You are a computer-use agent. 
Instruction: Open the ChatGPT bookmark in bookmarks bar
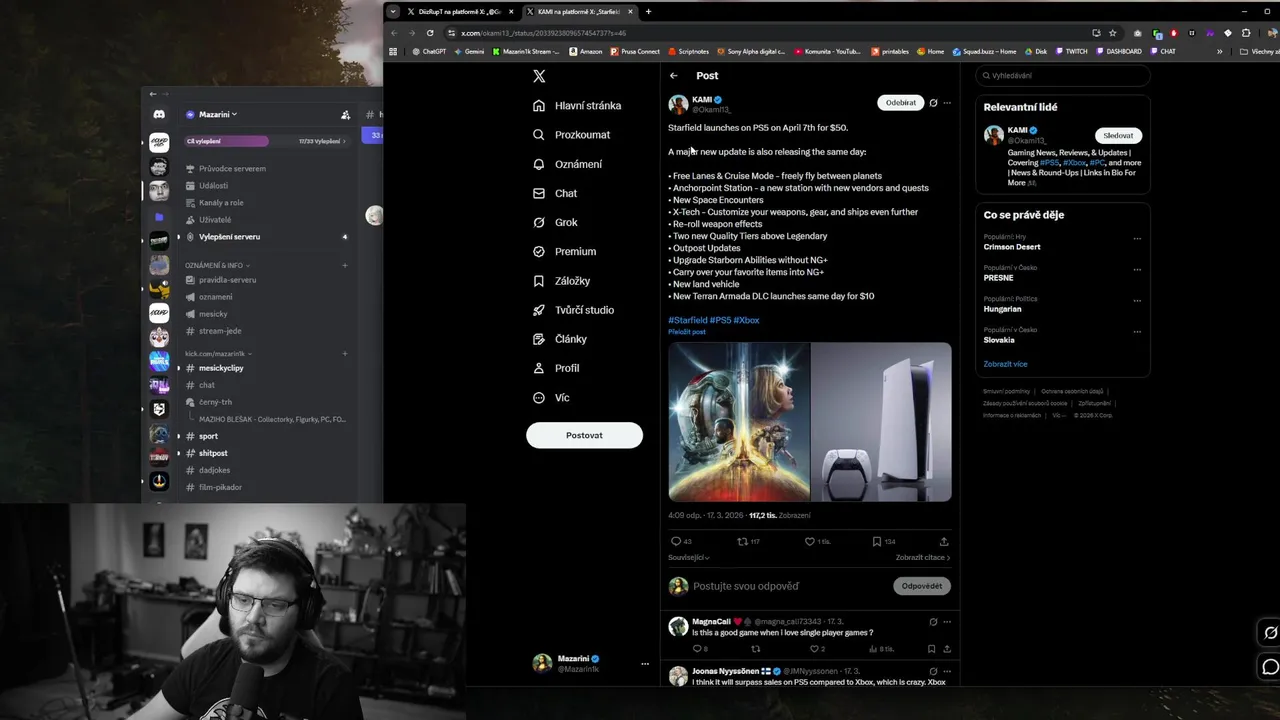(429, 51)
